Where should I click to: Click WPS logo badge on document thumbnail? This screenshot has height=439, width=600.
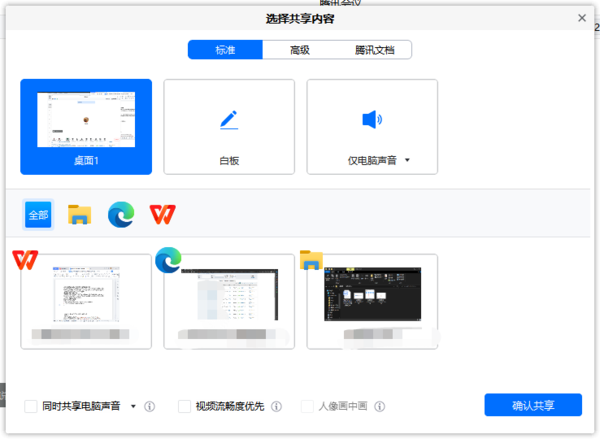[25, 260]
